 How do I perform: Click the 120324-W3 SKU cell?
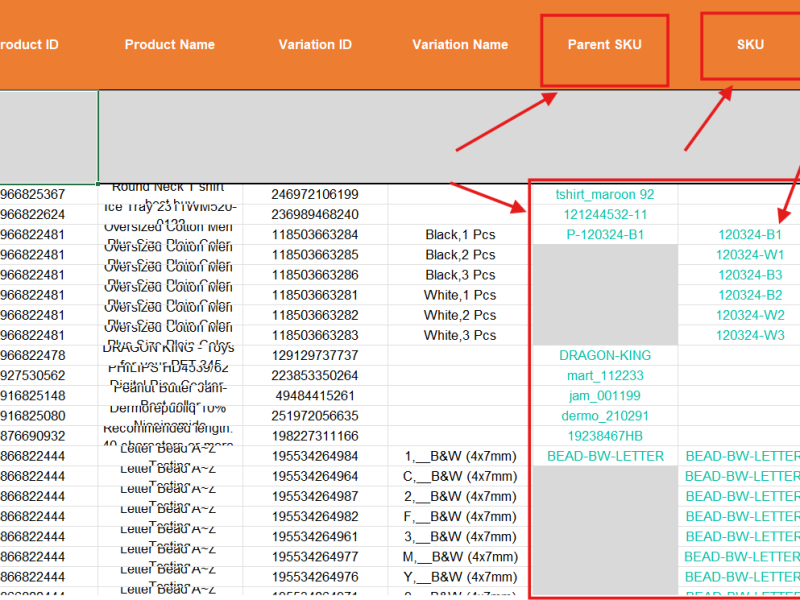749,335
